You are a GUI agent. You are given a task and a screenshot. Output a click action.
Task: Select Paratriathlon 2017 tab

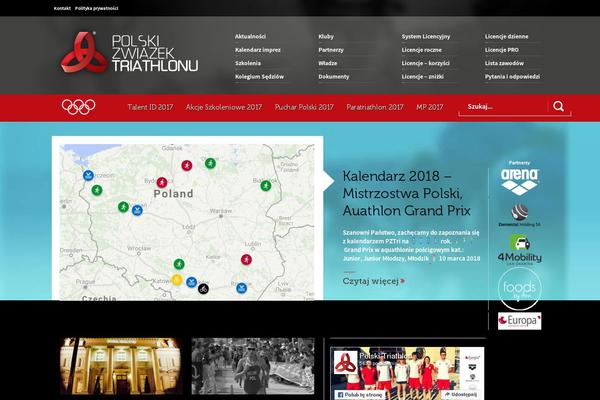pos(375,107)
